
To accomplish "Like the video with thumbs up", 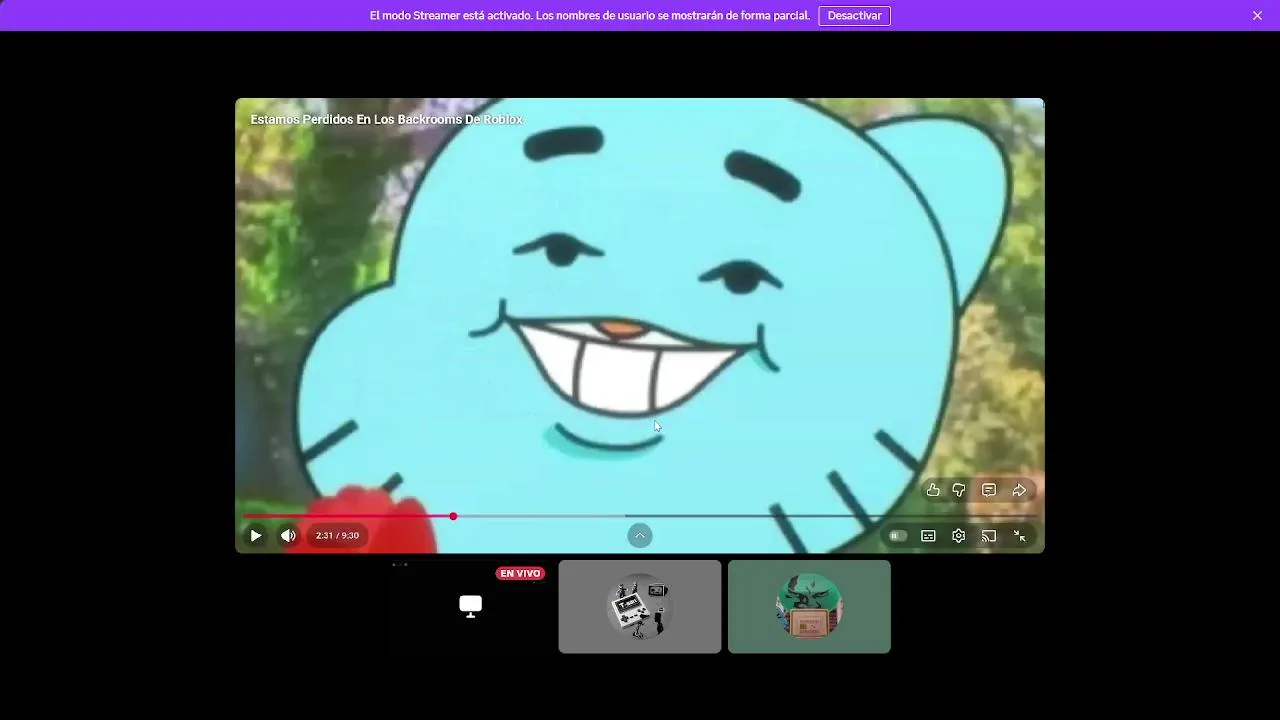I will 933,490.
